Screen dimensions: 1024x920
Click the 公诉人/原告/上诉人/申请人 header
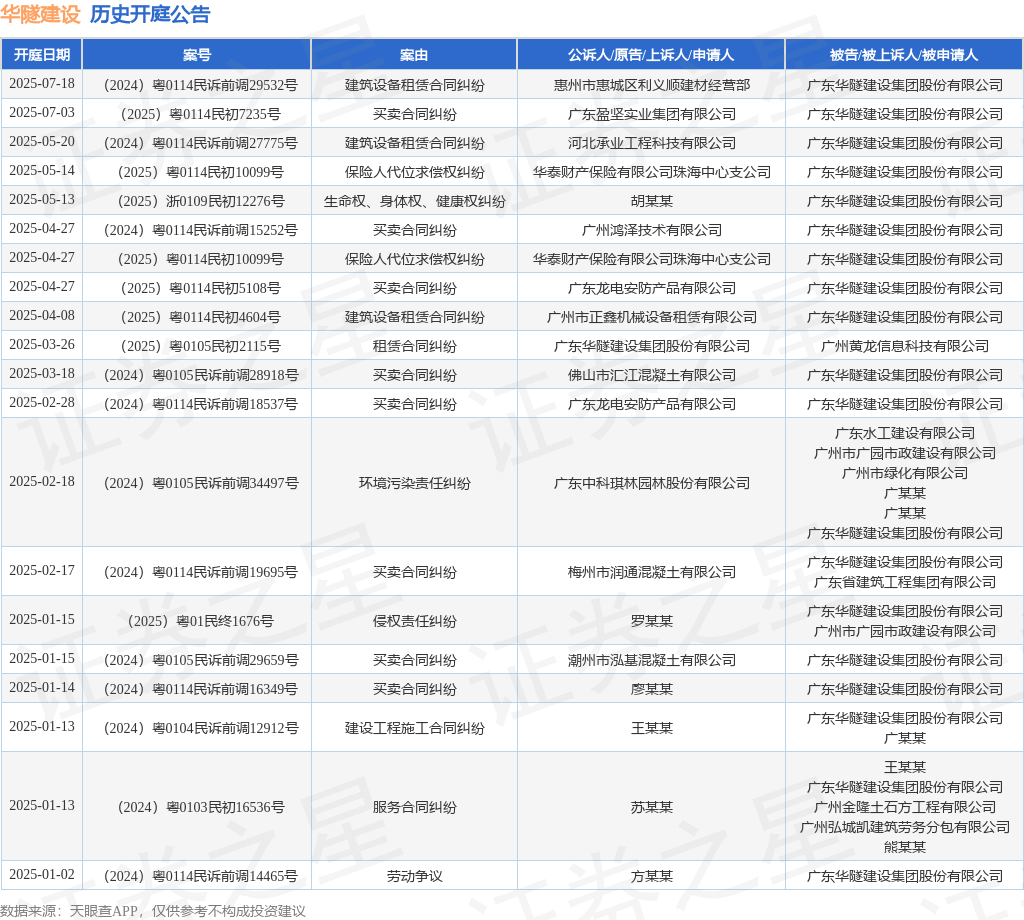pyautogui.click(x=651, y=55)
